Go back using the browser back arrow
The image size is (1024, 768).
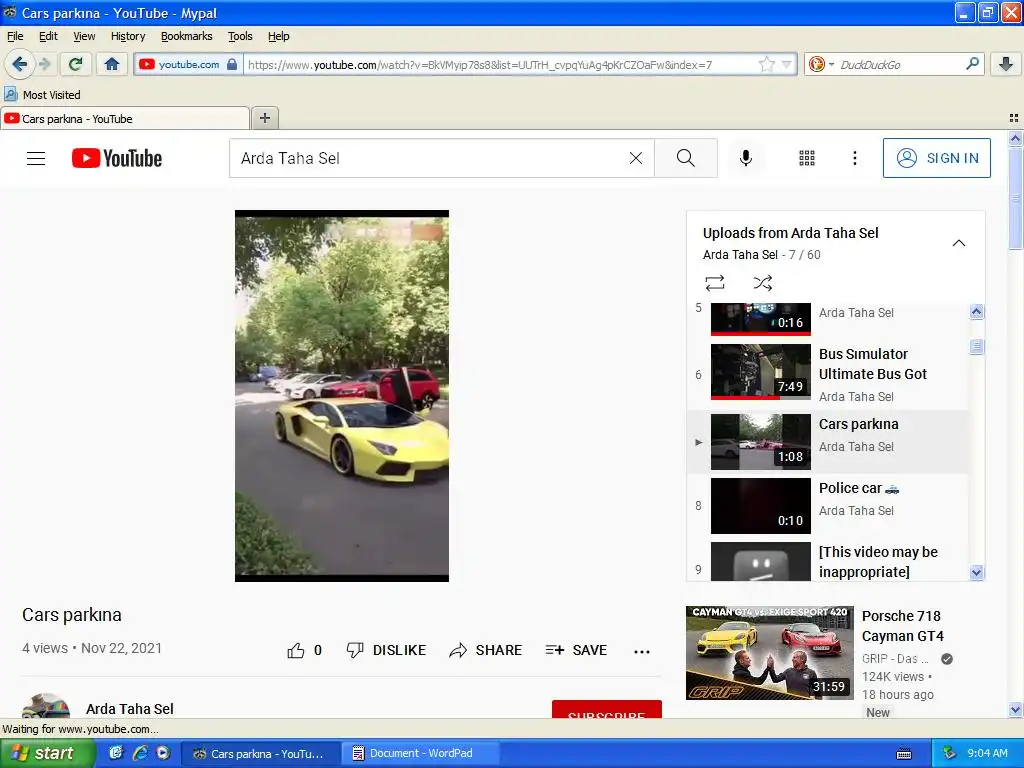coord(19,64)
